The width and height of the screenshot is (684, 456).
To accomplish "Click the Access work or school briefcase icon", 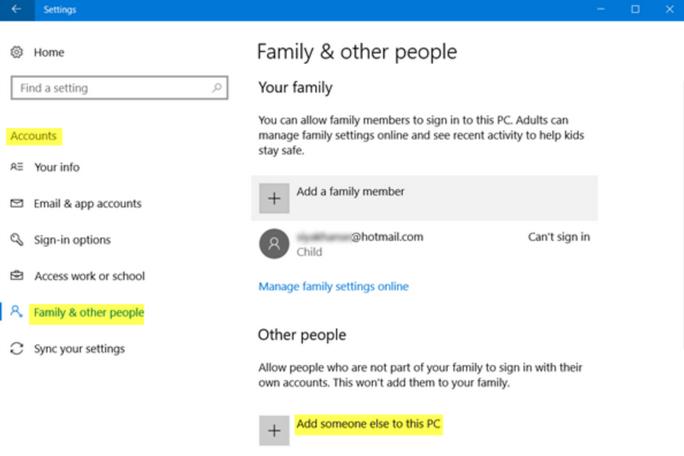I will point(16,276).
